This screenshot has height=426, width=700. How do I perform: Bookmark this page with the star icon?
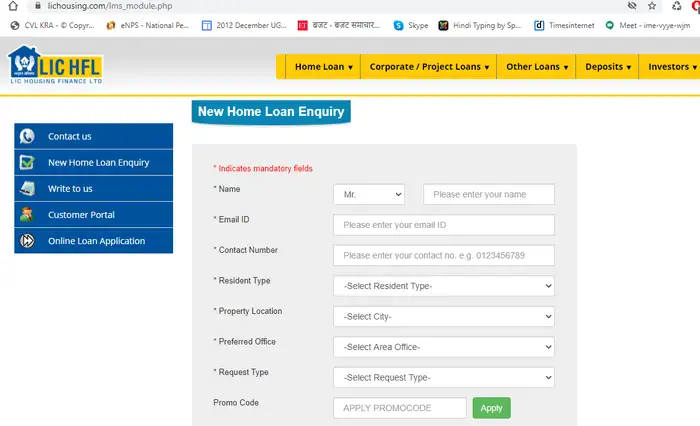pos(651,5)
